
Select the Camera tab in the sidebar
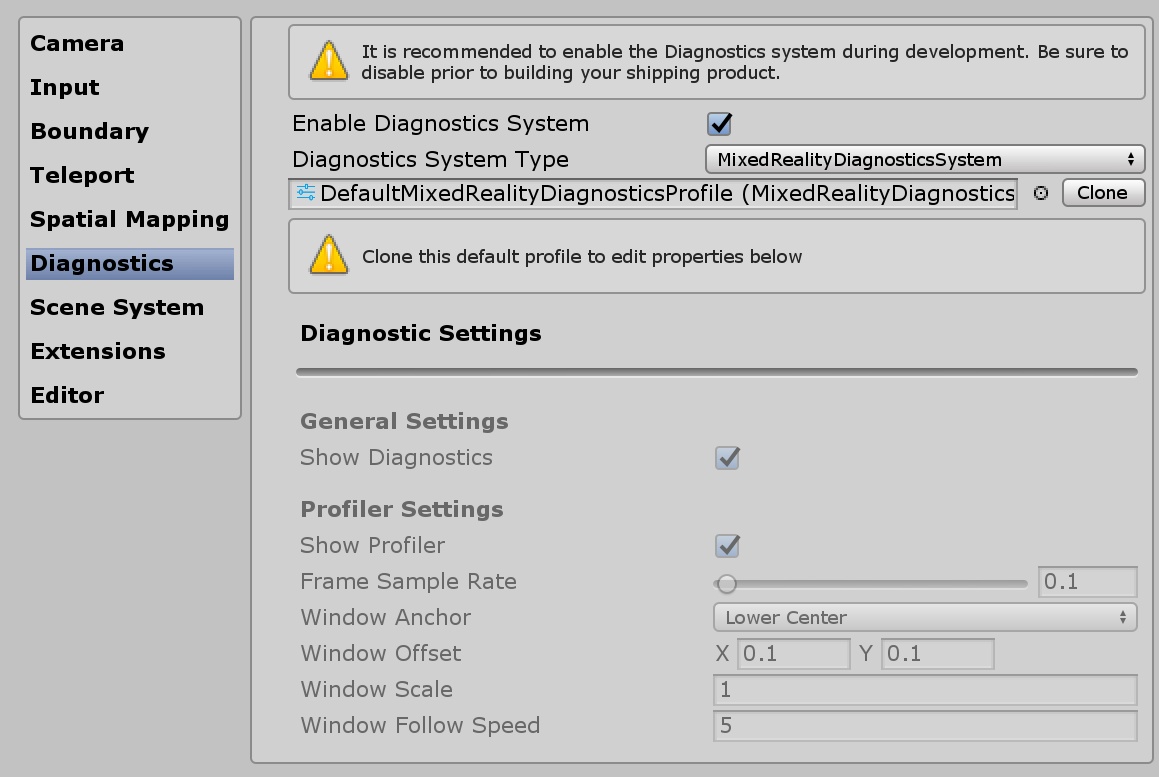77,44
